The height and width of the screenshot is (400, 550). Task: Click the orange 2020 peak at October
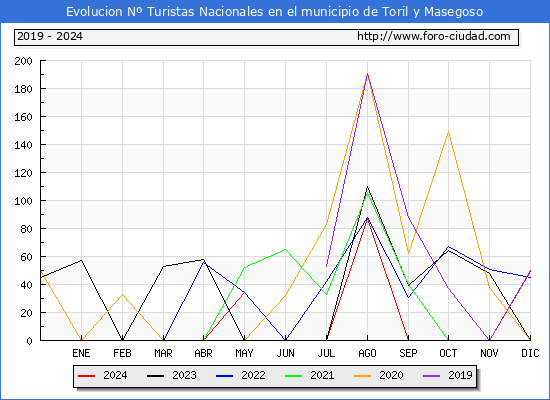(449, 132)
